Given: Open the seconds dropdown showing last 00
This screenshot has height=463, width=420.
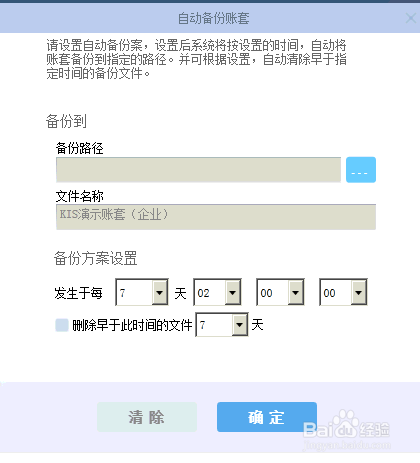Looking at the screenshot, I should (358, 292).
